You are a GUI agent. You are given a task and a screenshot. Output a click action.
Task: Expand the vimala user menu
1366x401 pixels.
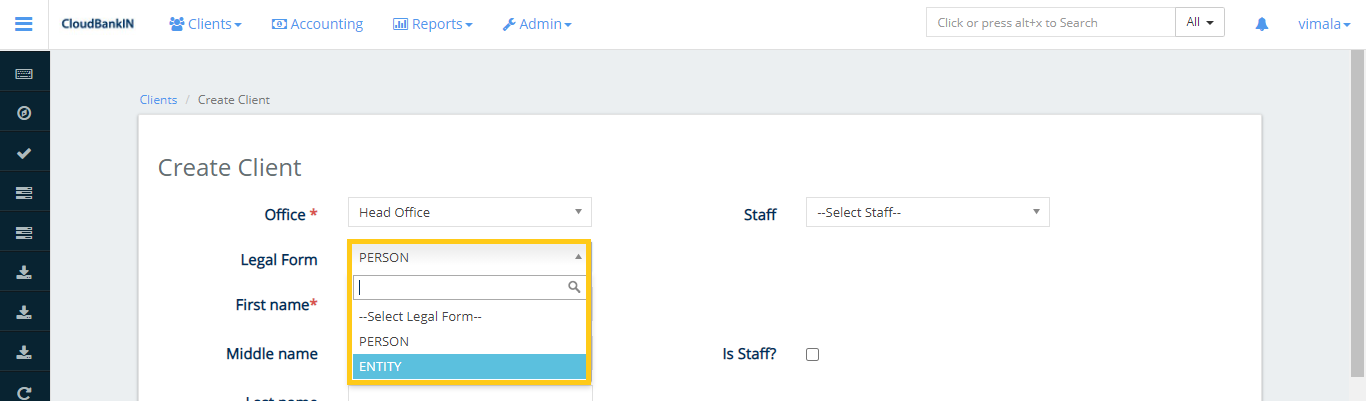[1317, 24]
